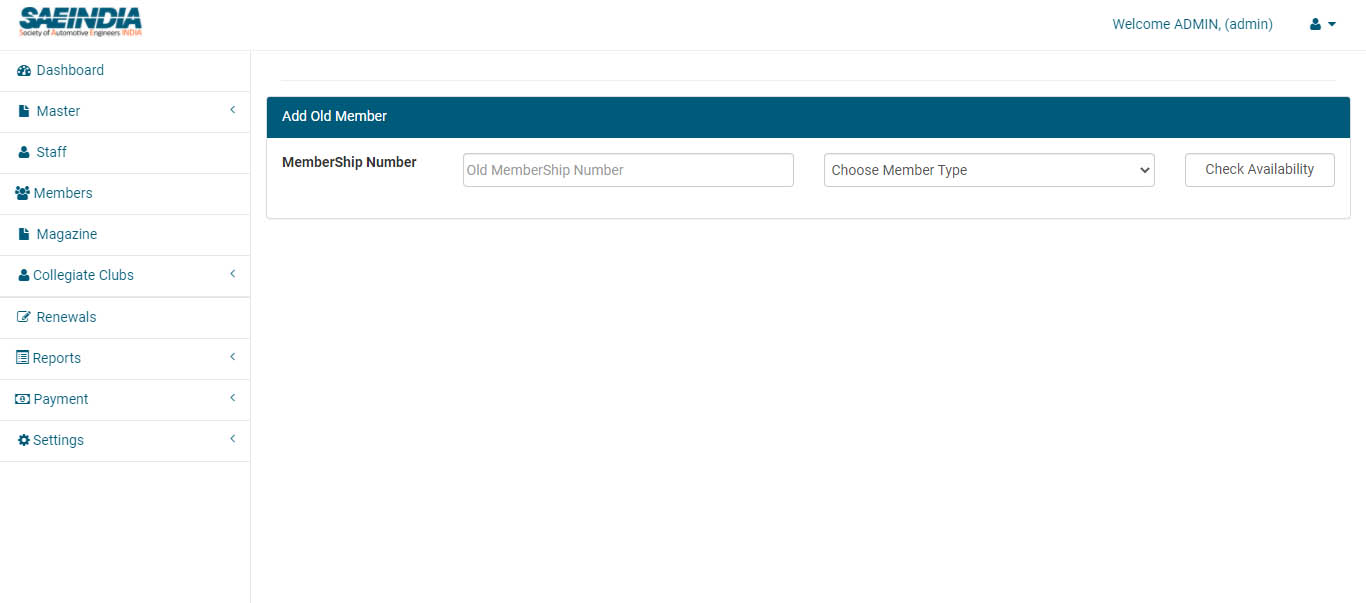1366x603 pixels.
Task: Click the Settings gear icon
Action: coord(24,440)
